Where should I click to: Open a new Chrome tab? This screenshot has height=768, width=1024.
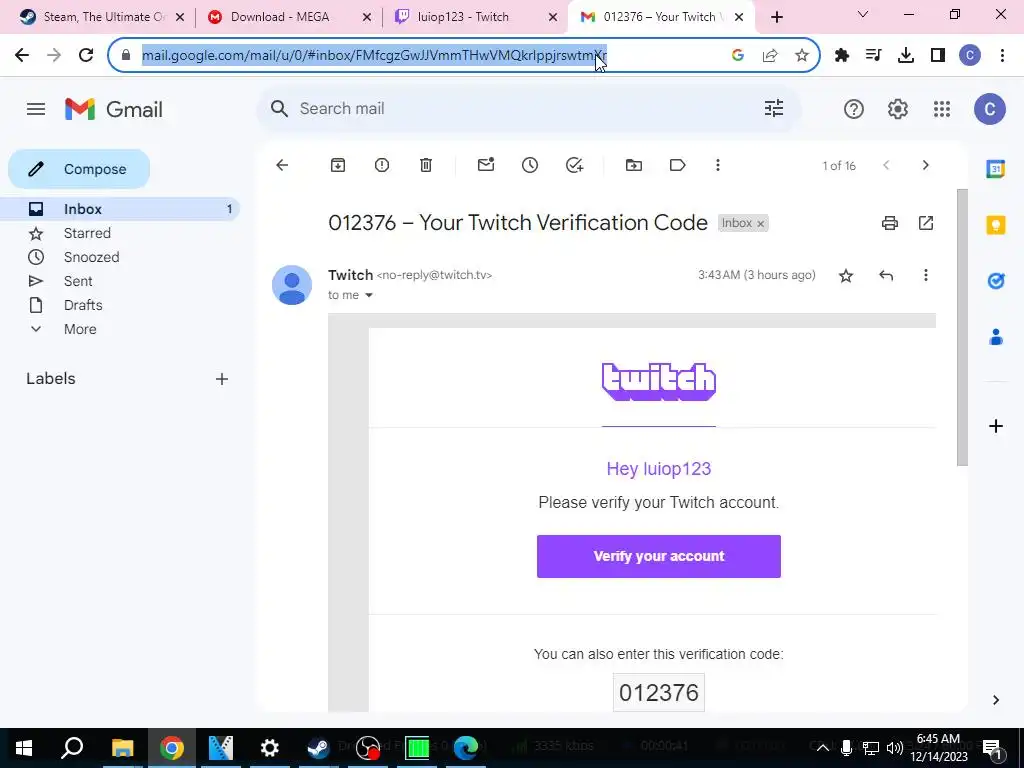776,18
